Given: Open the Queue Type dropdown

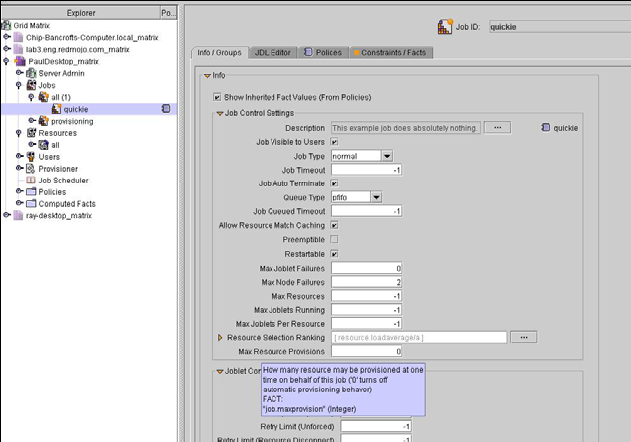Looking at the screenshot, I should (376, 197).
